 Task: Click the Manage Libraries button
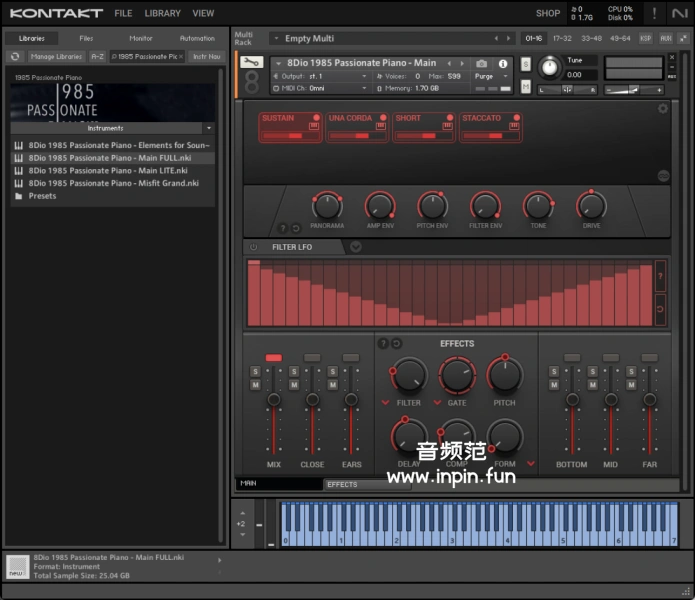pos(56,57)
